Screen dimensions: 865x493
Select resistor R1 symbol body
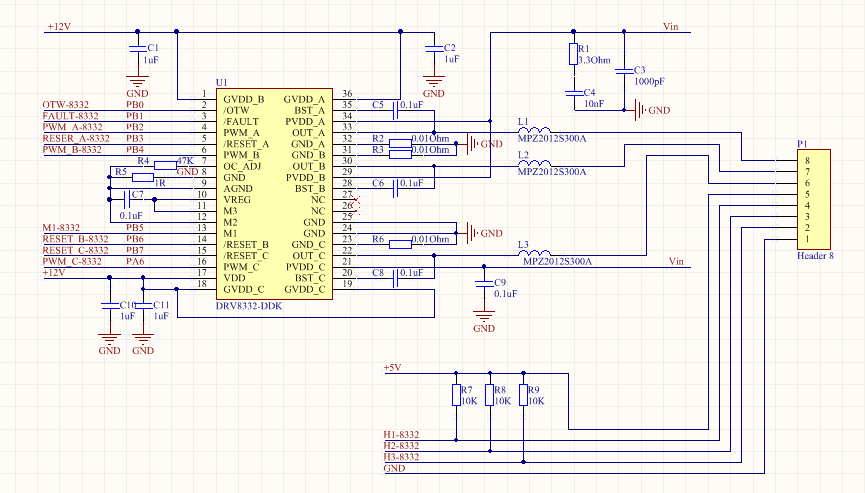tap(573, 54)
